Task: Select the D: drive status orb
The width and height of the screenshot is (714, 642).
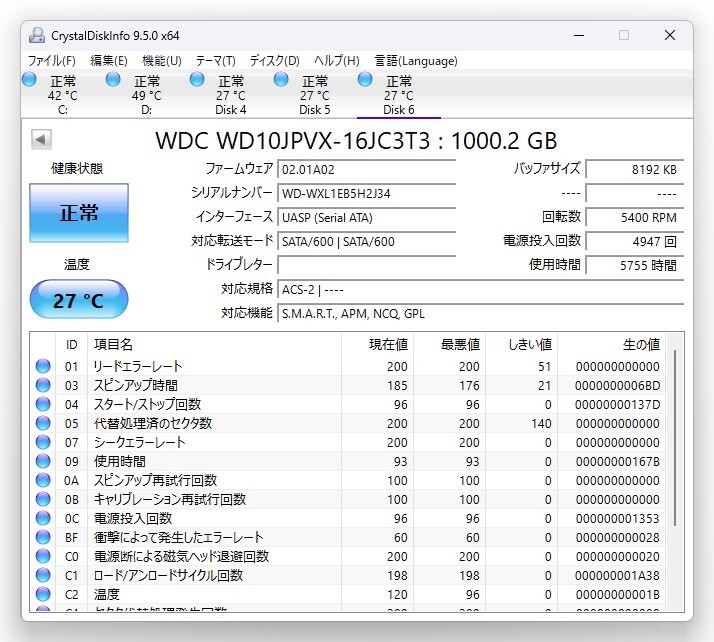Action: coord(113,80)
